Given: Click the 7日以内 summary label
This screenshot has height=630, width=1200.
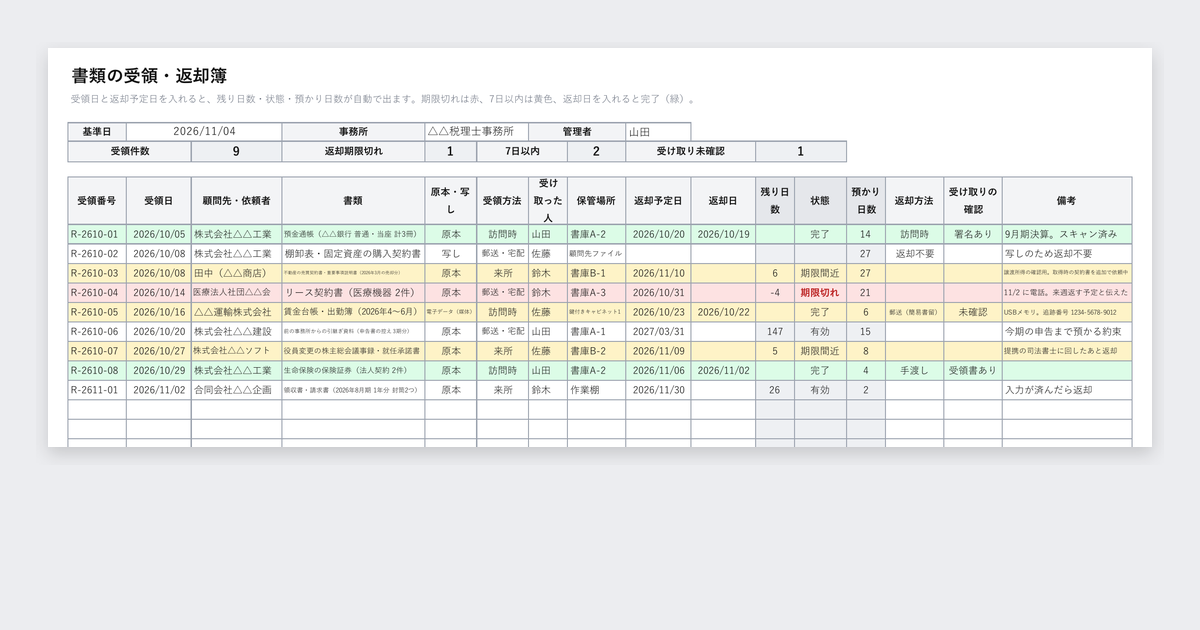Looking at the screenshot, I should [522, 152].
